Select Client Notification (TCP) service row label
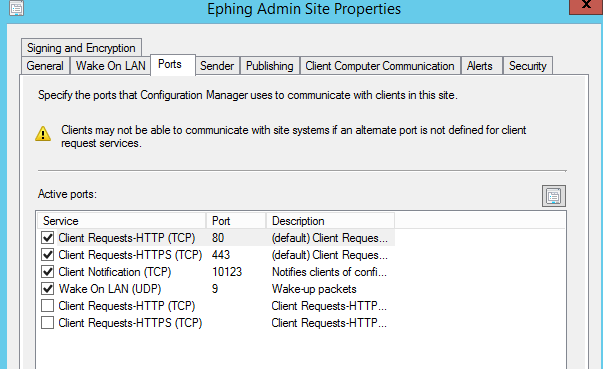 [115, 272]
